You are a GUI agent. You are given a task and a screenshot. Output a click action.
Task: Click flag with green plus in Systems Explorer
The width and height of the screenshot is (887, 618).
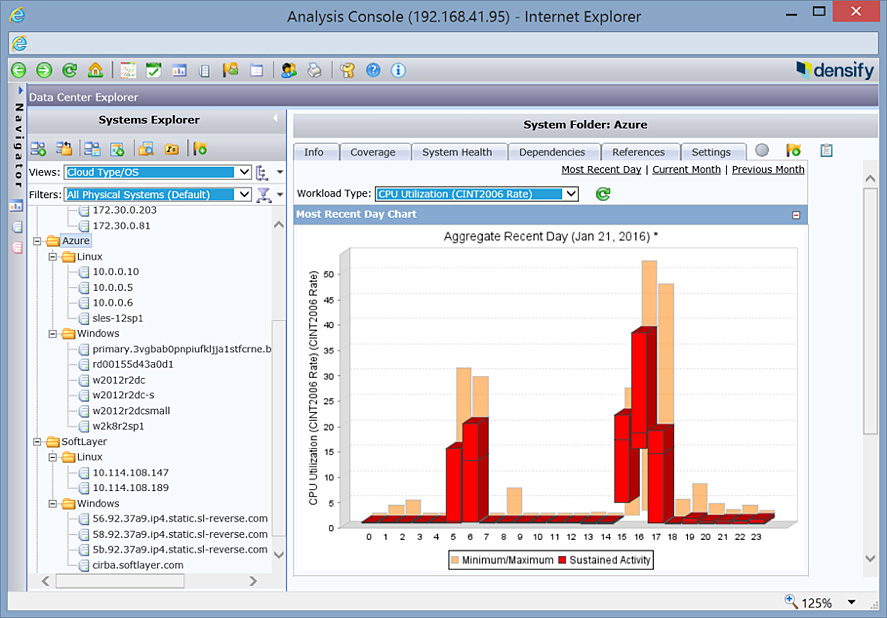(200, 149)
